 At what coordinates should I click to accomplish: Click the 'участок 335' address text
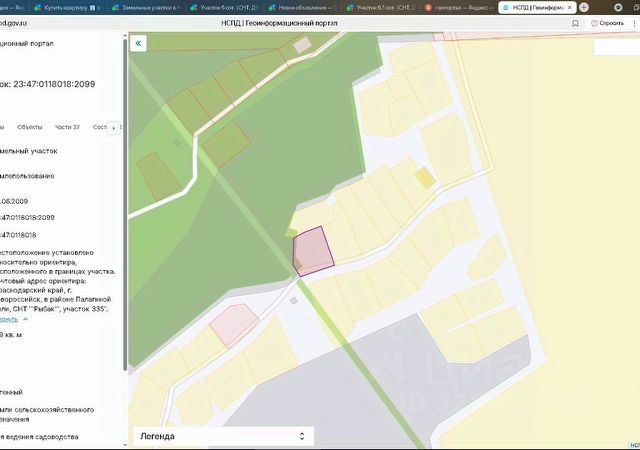(86, 309)
